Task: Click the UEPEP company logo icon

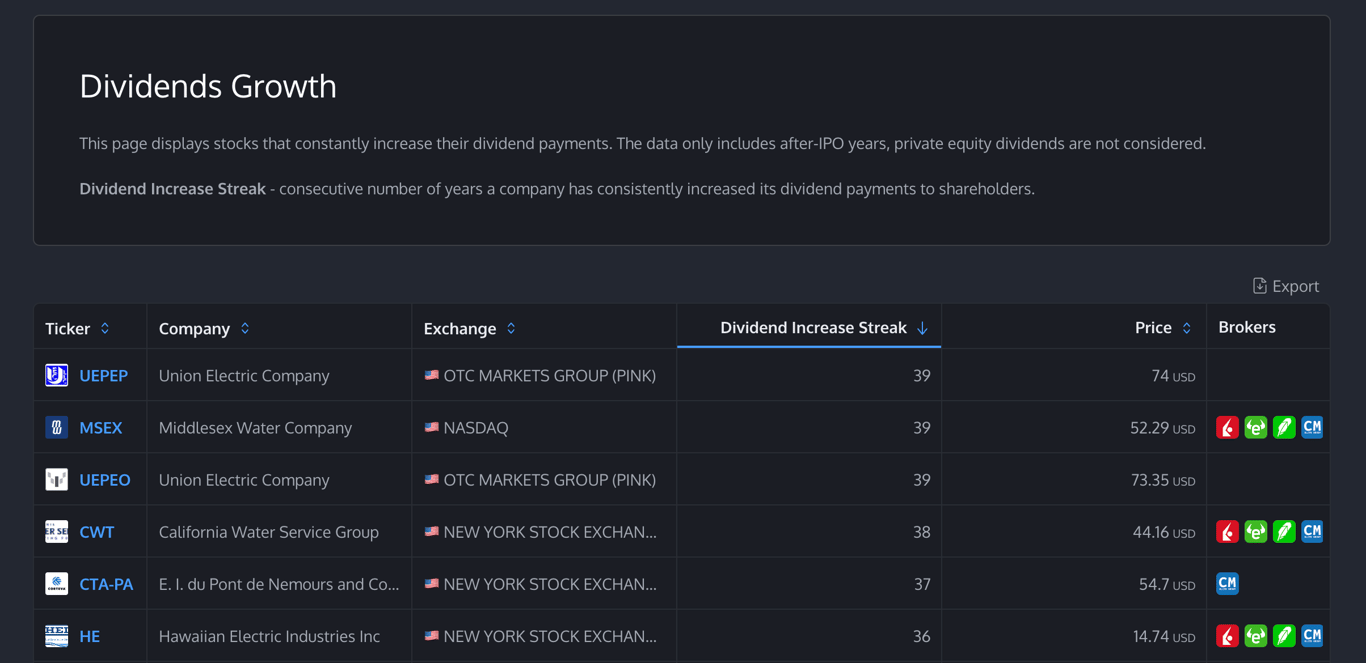Action: (57, 376)
